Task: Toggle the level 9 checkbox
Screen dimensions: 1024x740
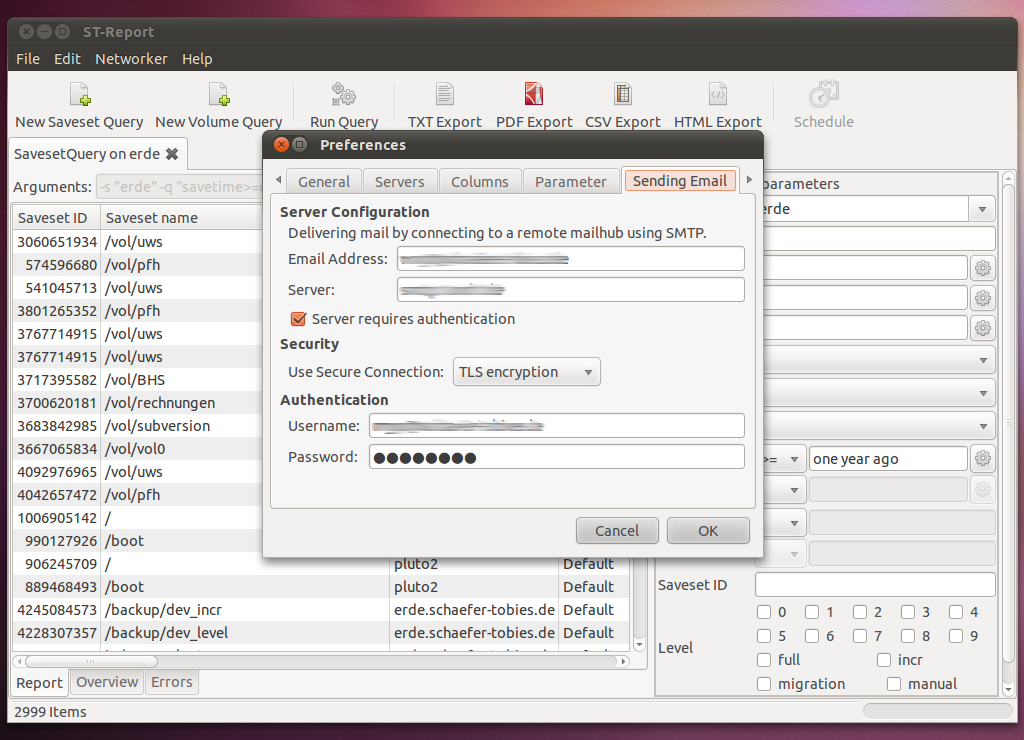Action: [956, 636]
